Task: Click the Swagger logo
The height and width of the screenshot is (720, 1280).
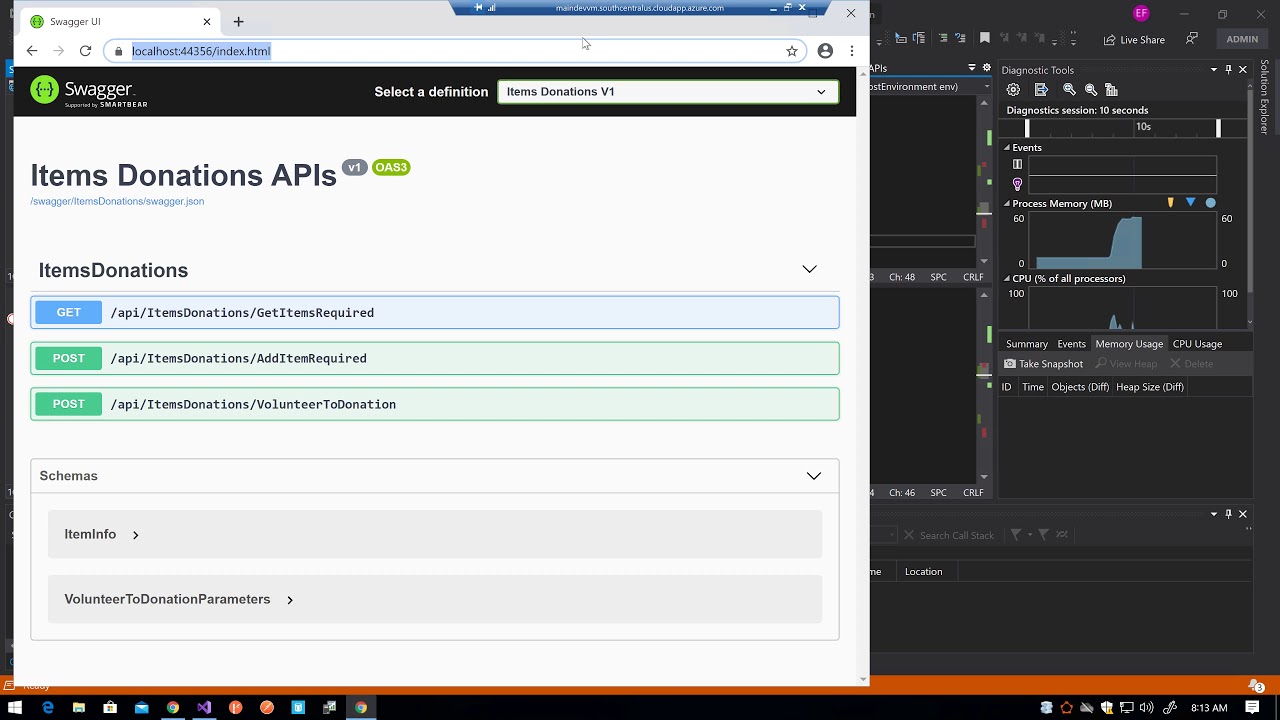Action: point(89,91)
